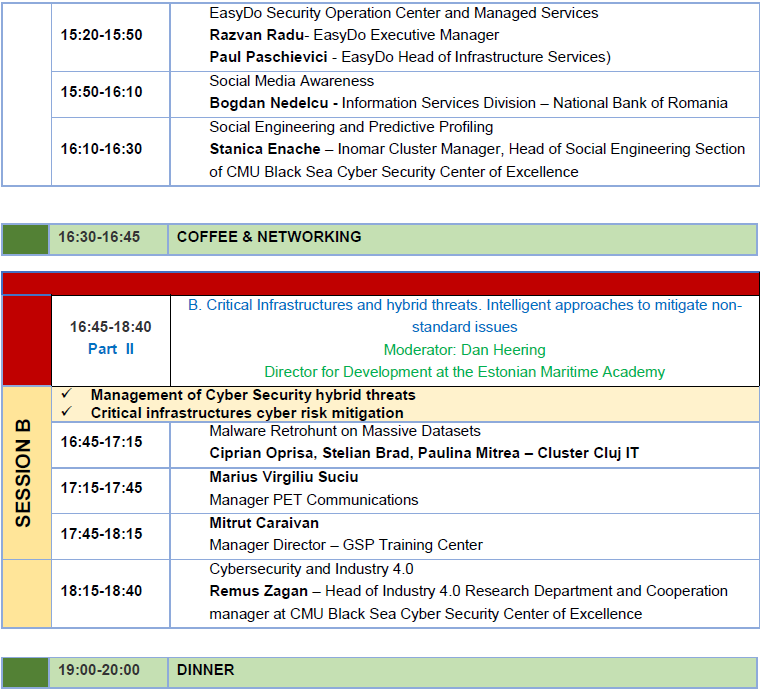Click the 'standard issues' heading continuation
This screenshot has height=693, width=763.
465,327
